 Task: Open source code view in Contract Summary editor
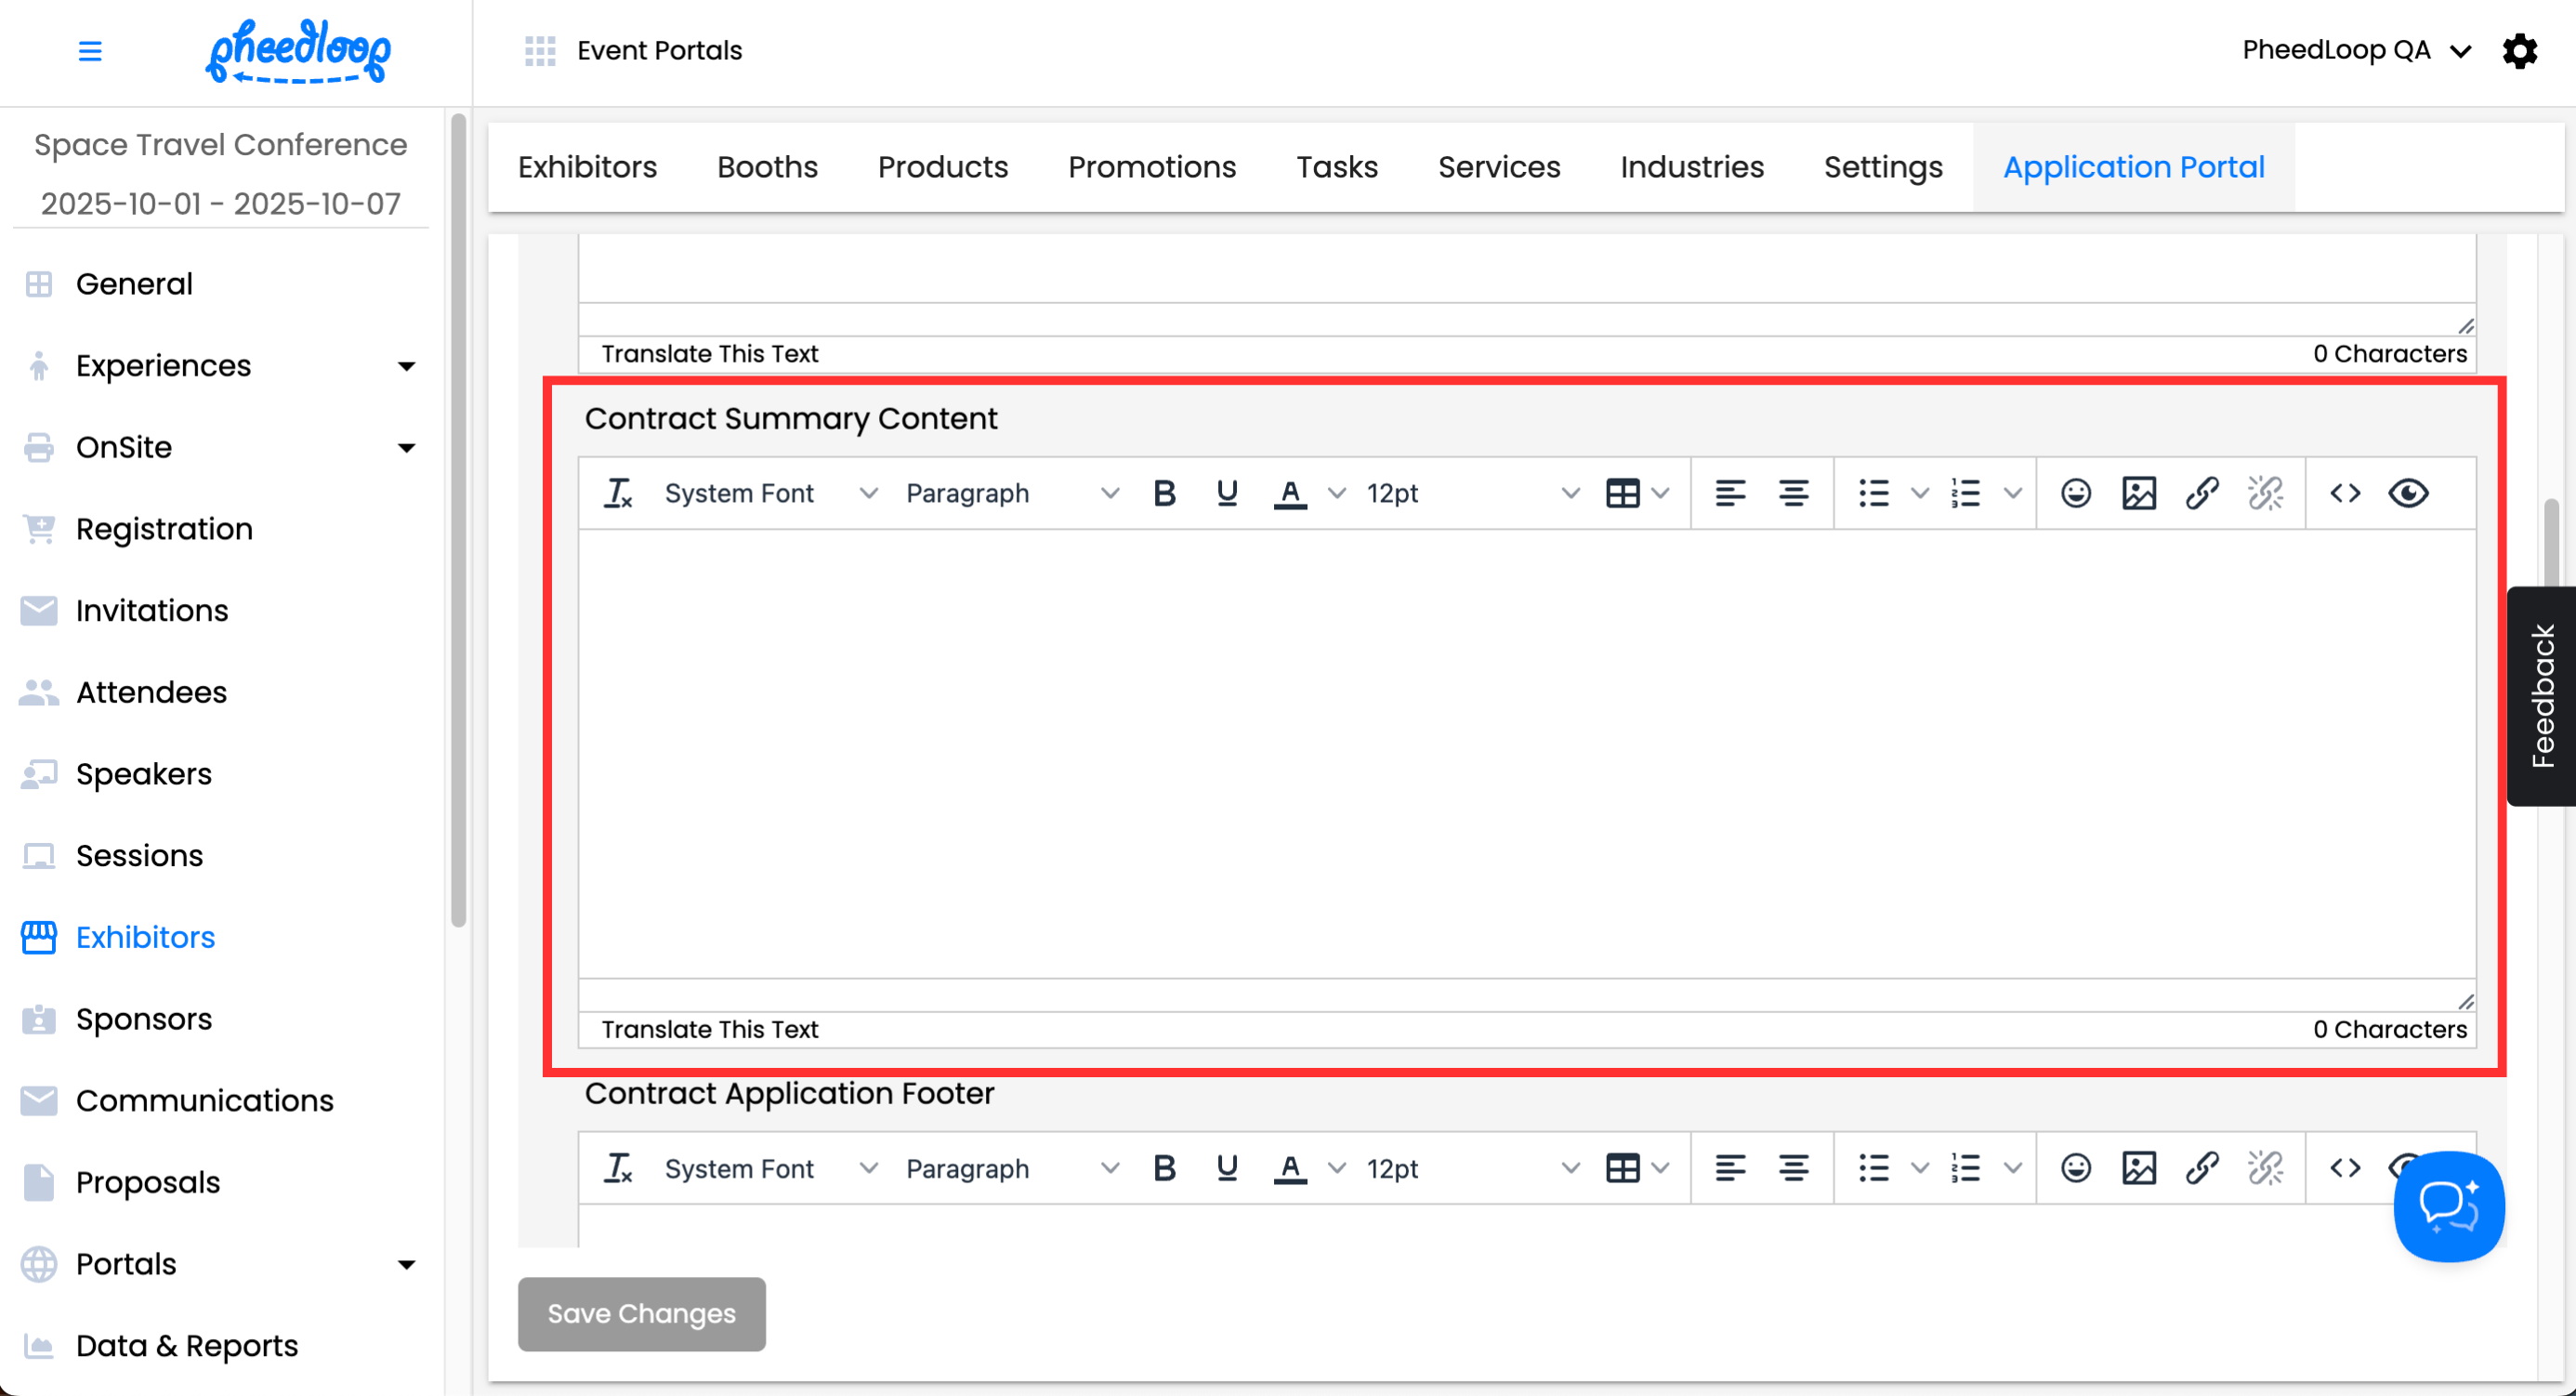point(2344,493)
